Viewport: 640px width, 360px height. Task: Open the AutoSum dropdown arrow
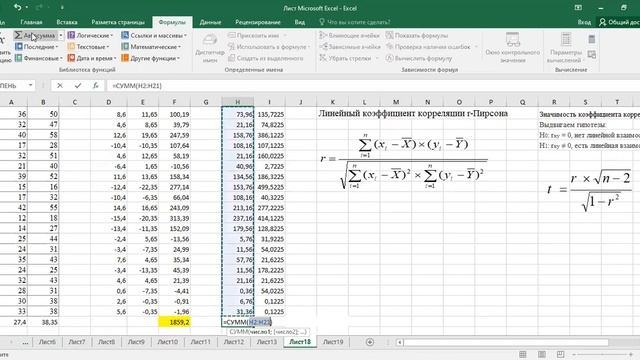61,36
